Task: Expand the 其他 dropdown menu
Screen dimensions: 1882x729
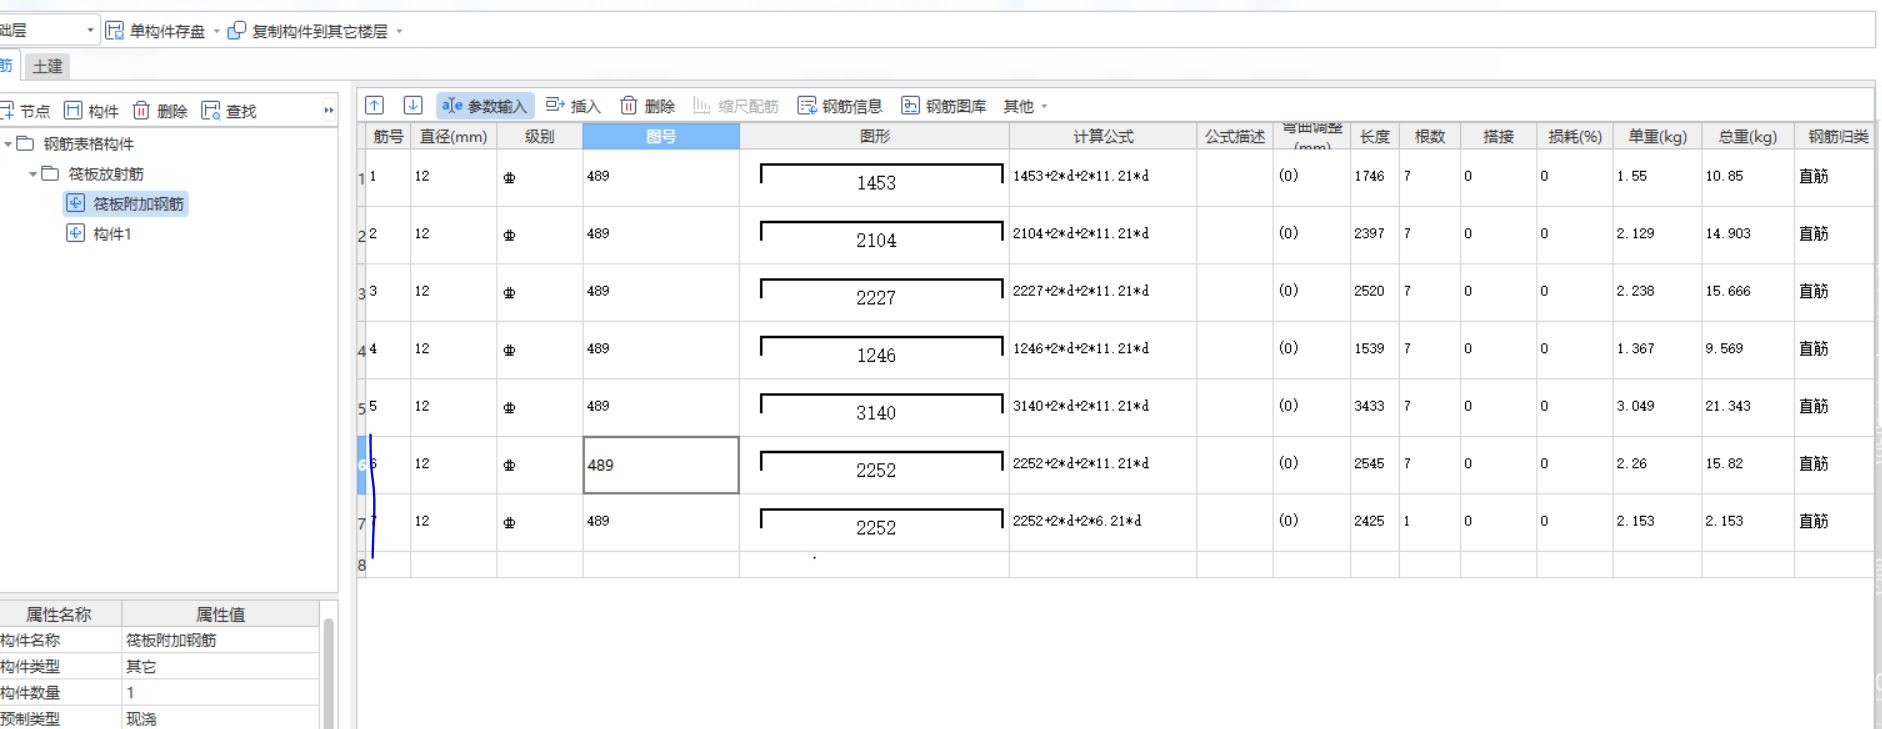Action: (1026, 106)
